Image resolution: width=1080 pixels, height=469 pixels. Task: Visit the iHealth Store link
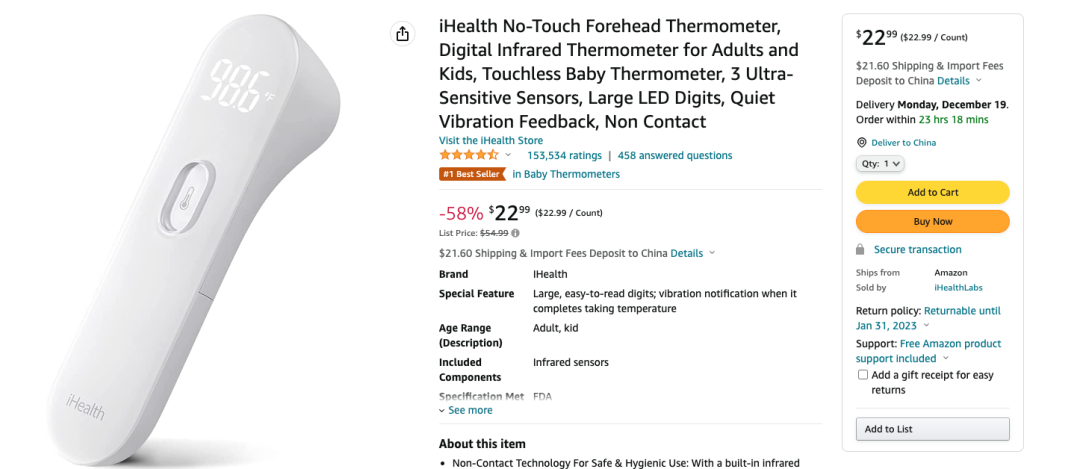pos(490,140)
